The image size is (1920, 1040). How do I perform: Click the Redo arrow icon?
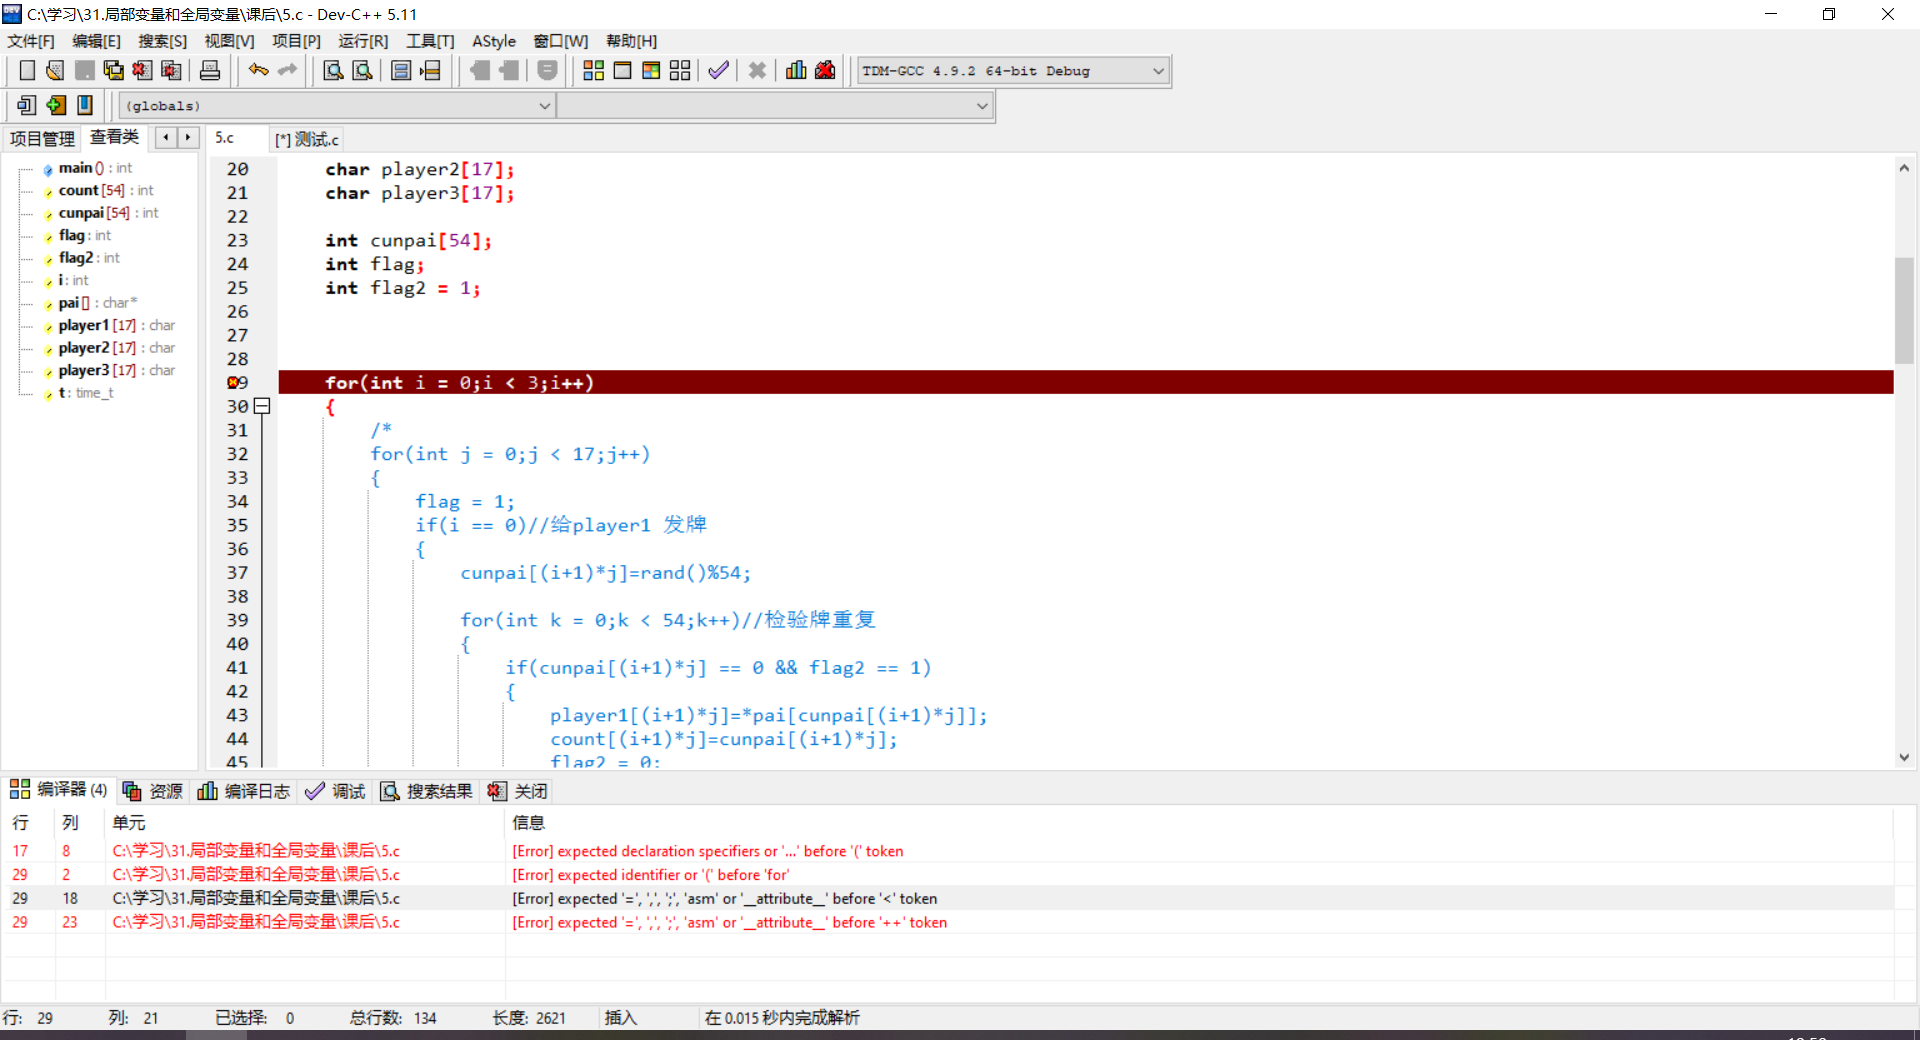coord(288,70)
